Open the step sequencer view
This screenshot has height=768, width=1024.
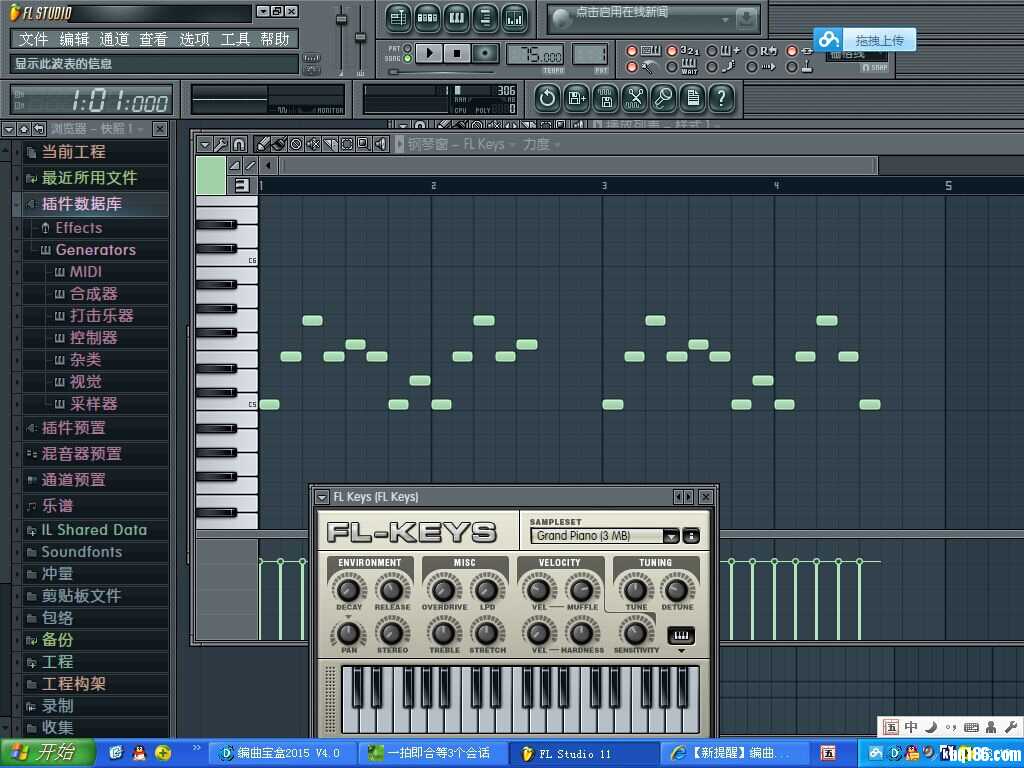click(428, 17)
